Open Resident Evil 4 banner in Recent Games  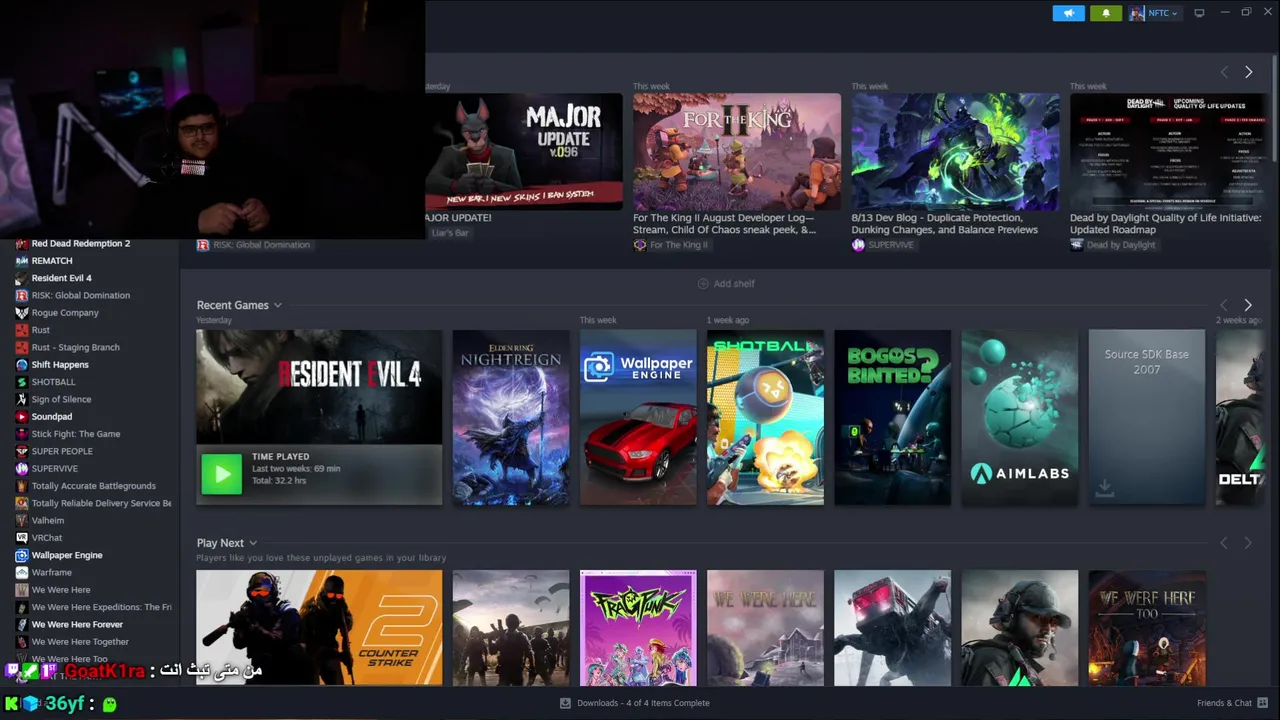[x=319, y=387]
